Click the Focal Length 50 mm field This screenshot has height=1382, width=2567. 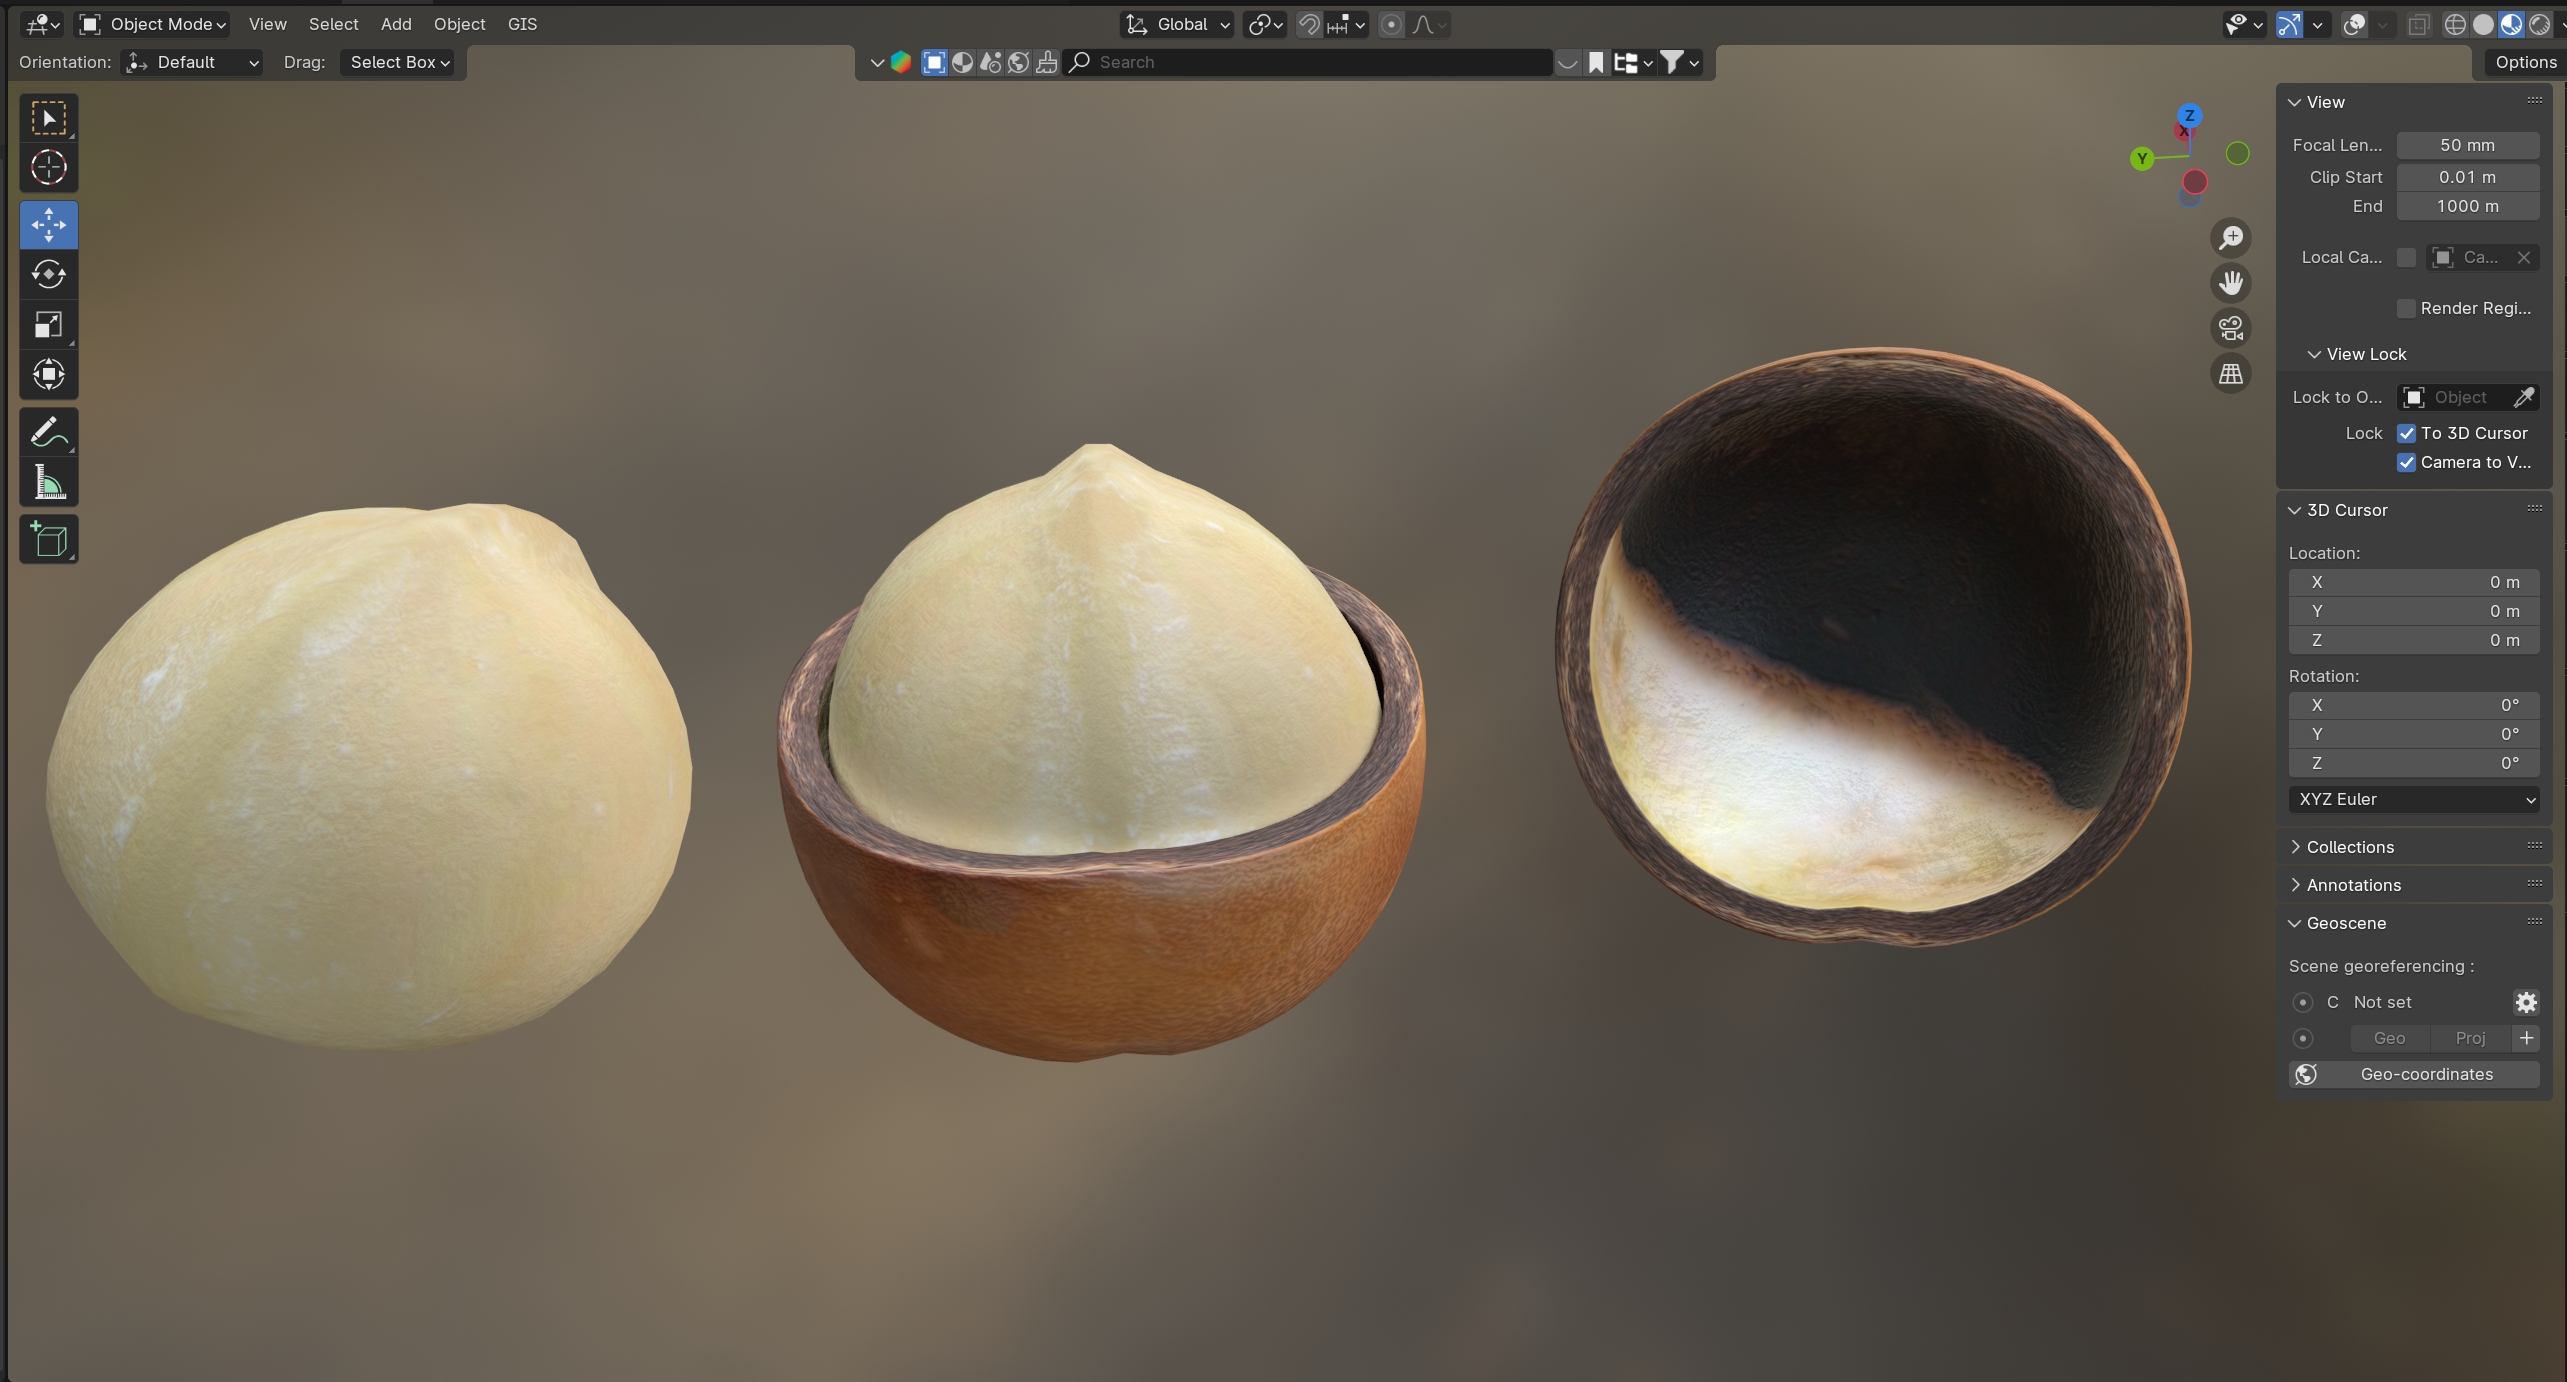click(x=2466, y=145)
